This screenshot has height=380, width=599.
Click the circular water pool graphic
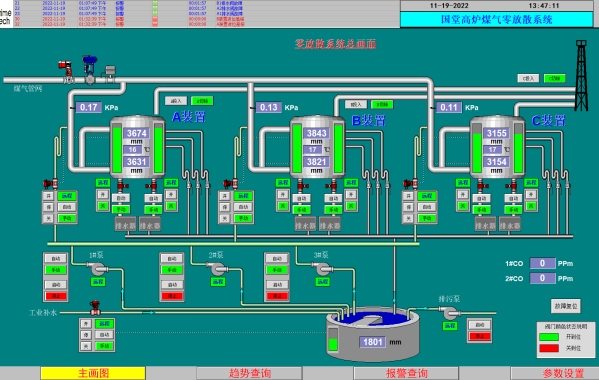tap(373, 334)
